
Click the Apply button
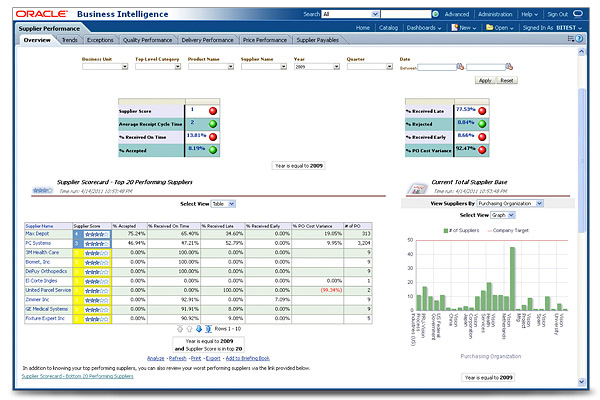(485, 80)
